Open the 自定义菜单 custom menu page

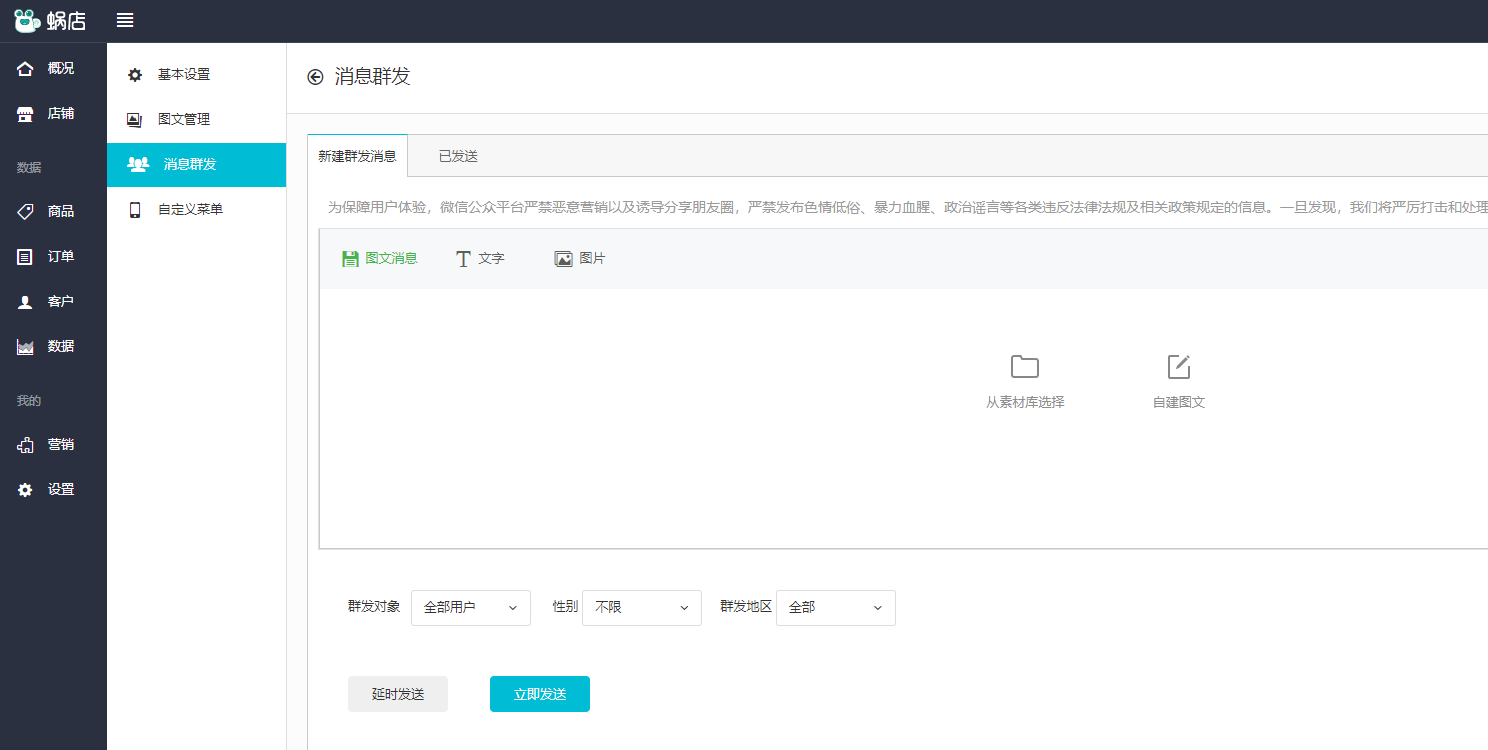pos(188,209)
